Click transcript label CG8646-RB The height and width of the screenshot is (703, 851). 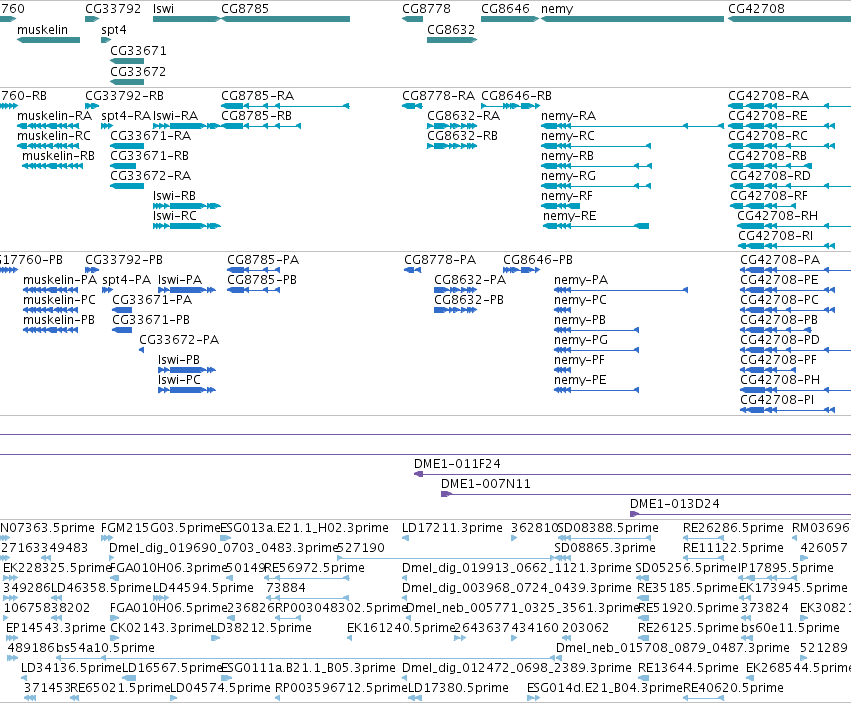(x=516, y=96)
